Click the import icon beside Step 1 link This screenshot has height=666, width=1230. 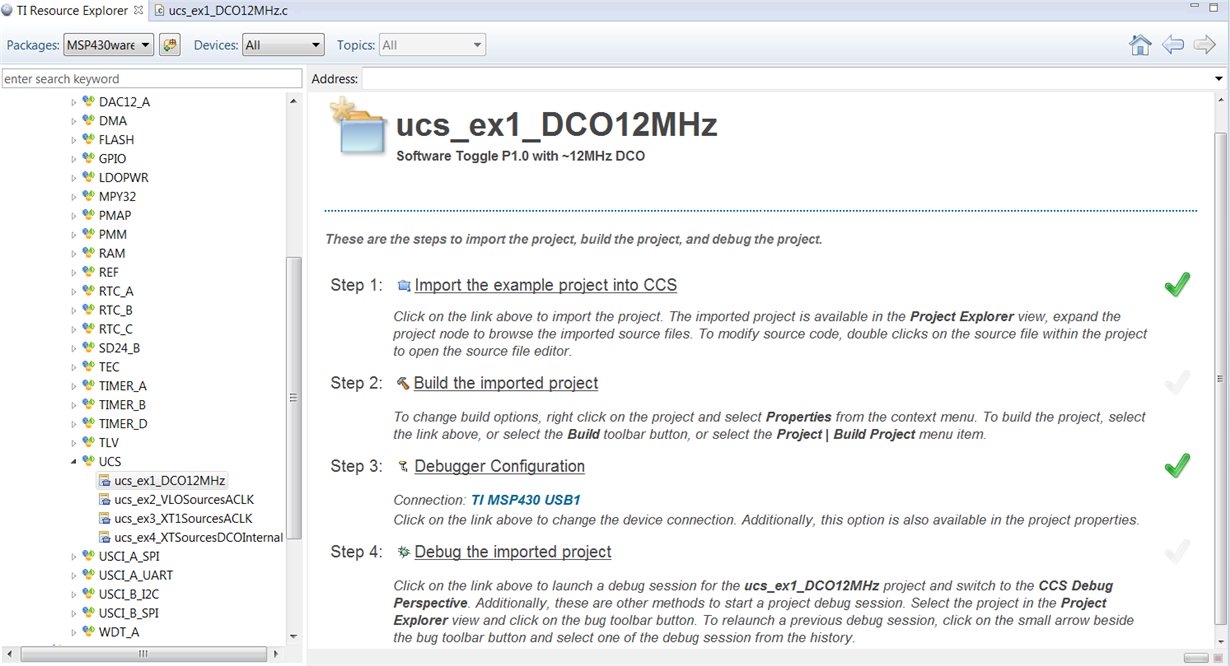404,286
